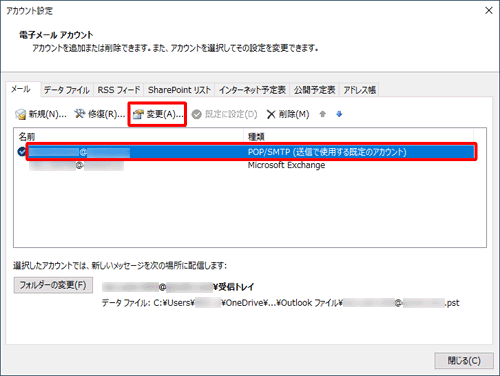Select the POP/SMTP account row
Viewport: 500px width, 376px height.
coord(251,152)
